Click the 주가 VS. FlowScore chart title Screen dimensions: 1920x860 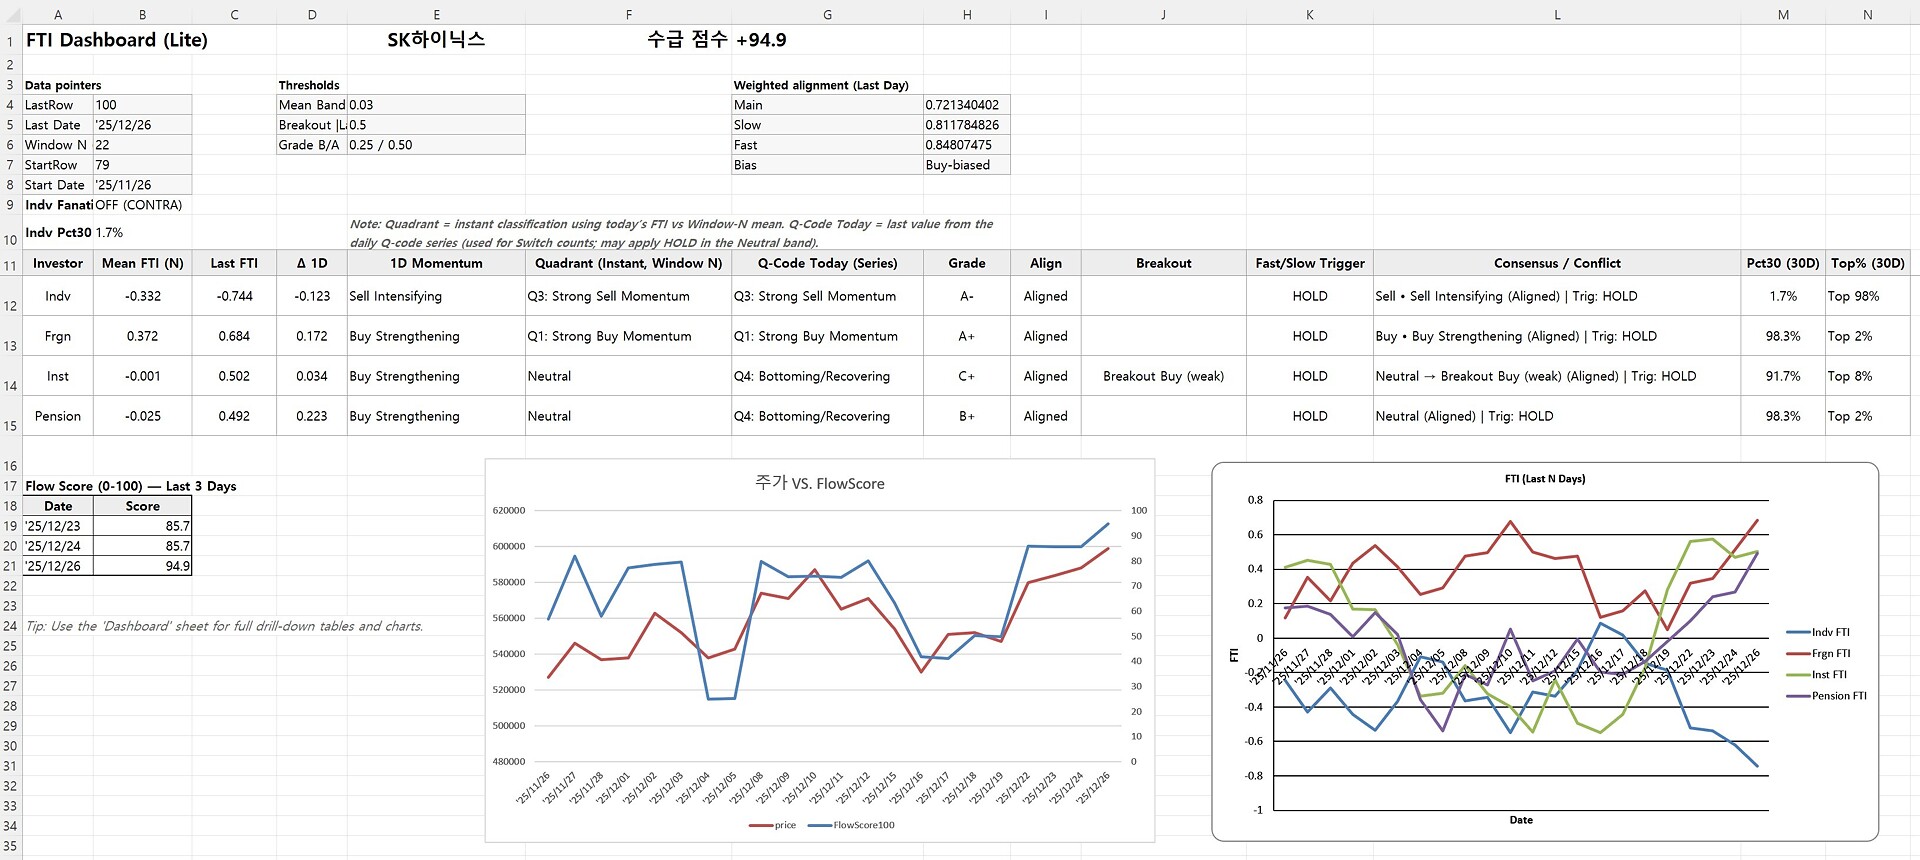coord(819,483)
